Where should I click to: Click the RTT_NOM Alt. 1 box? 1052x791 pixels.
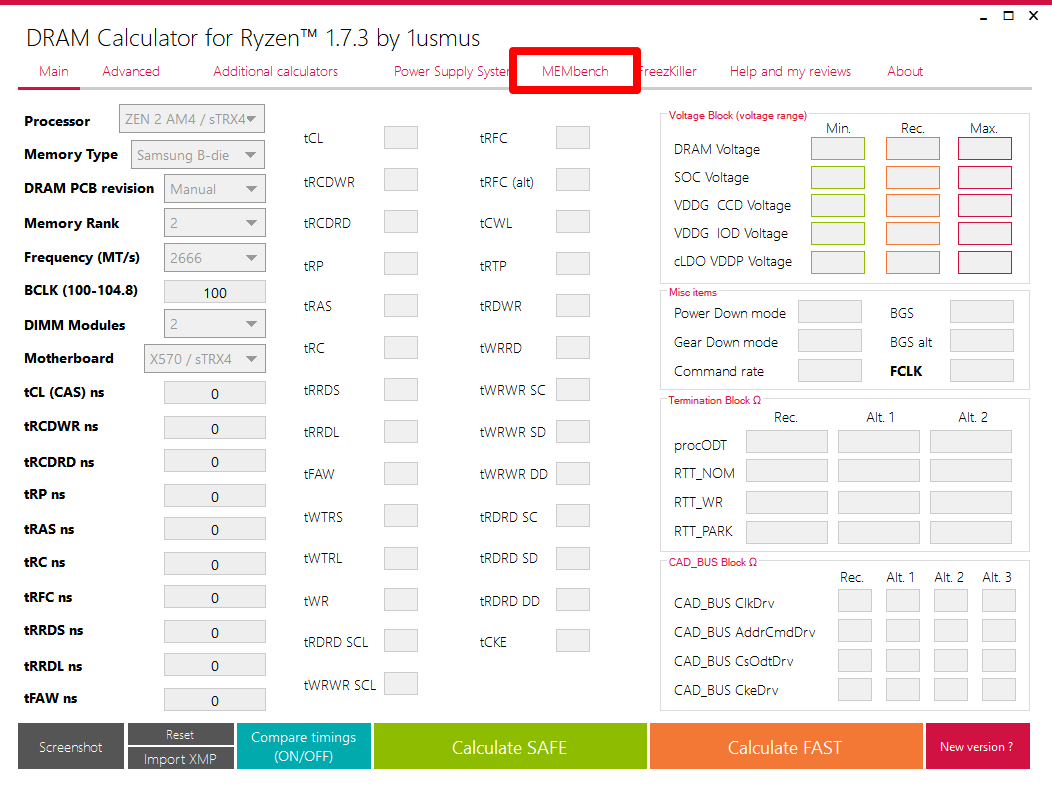[879, 471]
